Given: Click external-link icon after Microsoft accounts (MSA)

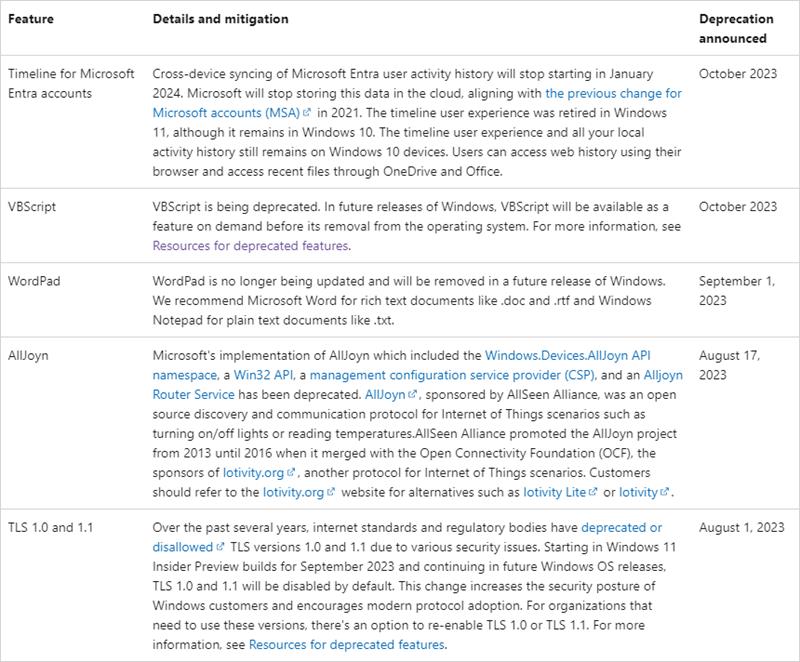Looking at the screenshot, I should pyautogui.click(x=306, y=114).
